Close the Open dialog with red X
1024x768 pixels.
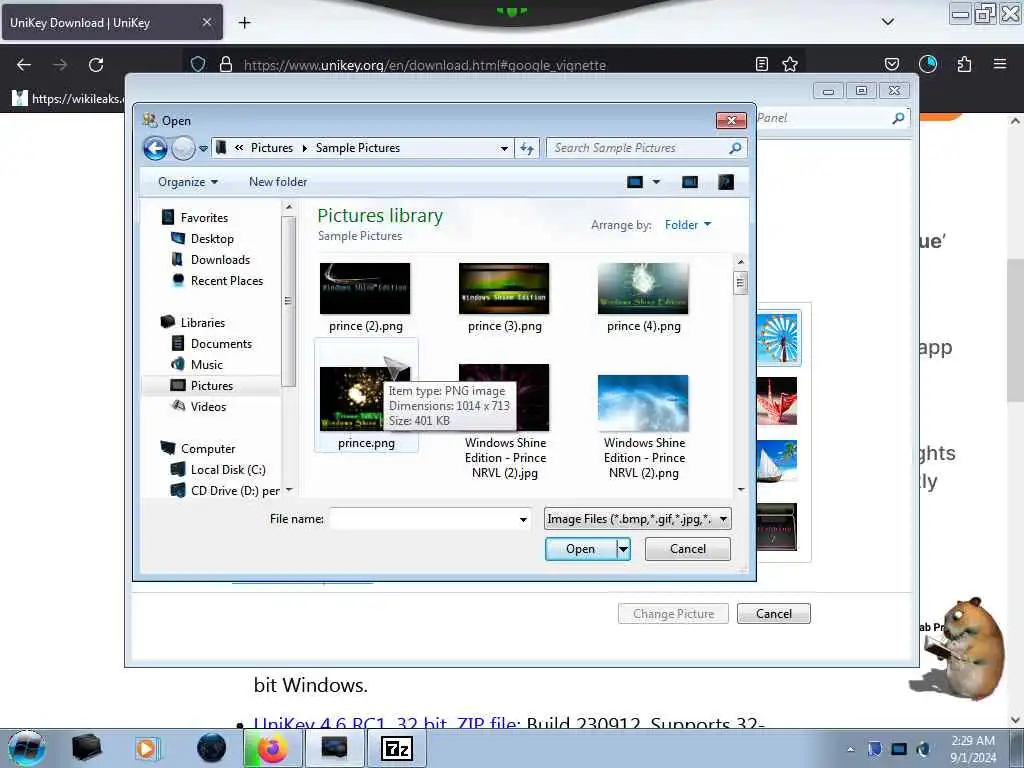click(x=731, y=120)
